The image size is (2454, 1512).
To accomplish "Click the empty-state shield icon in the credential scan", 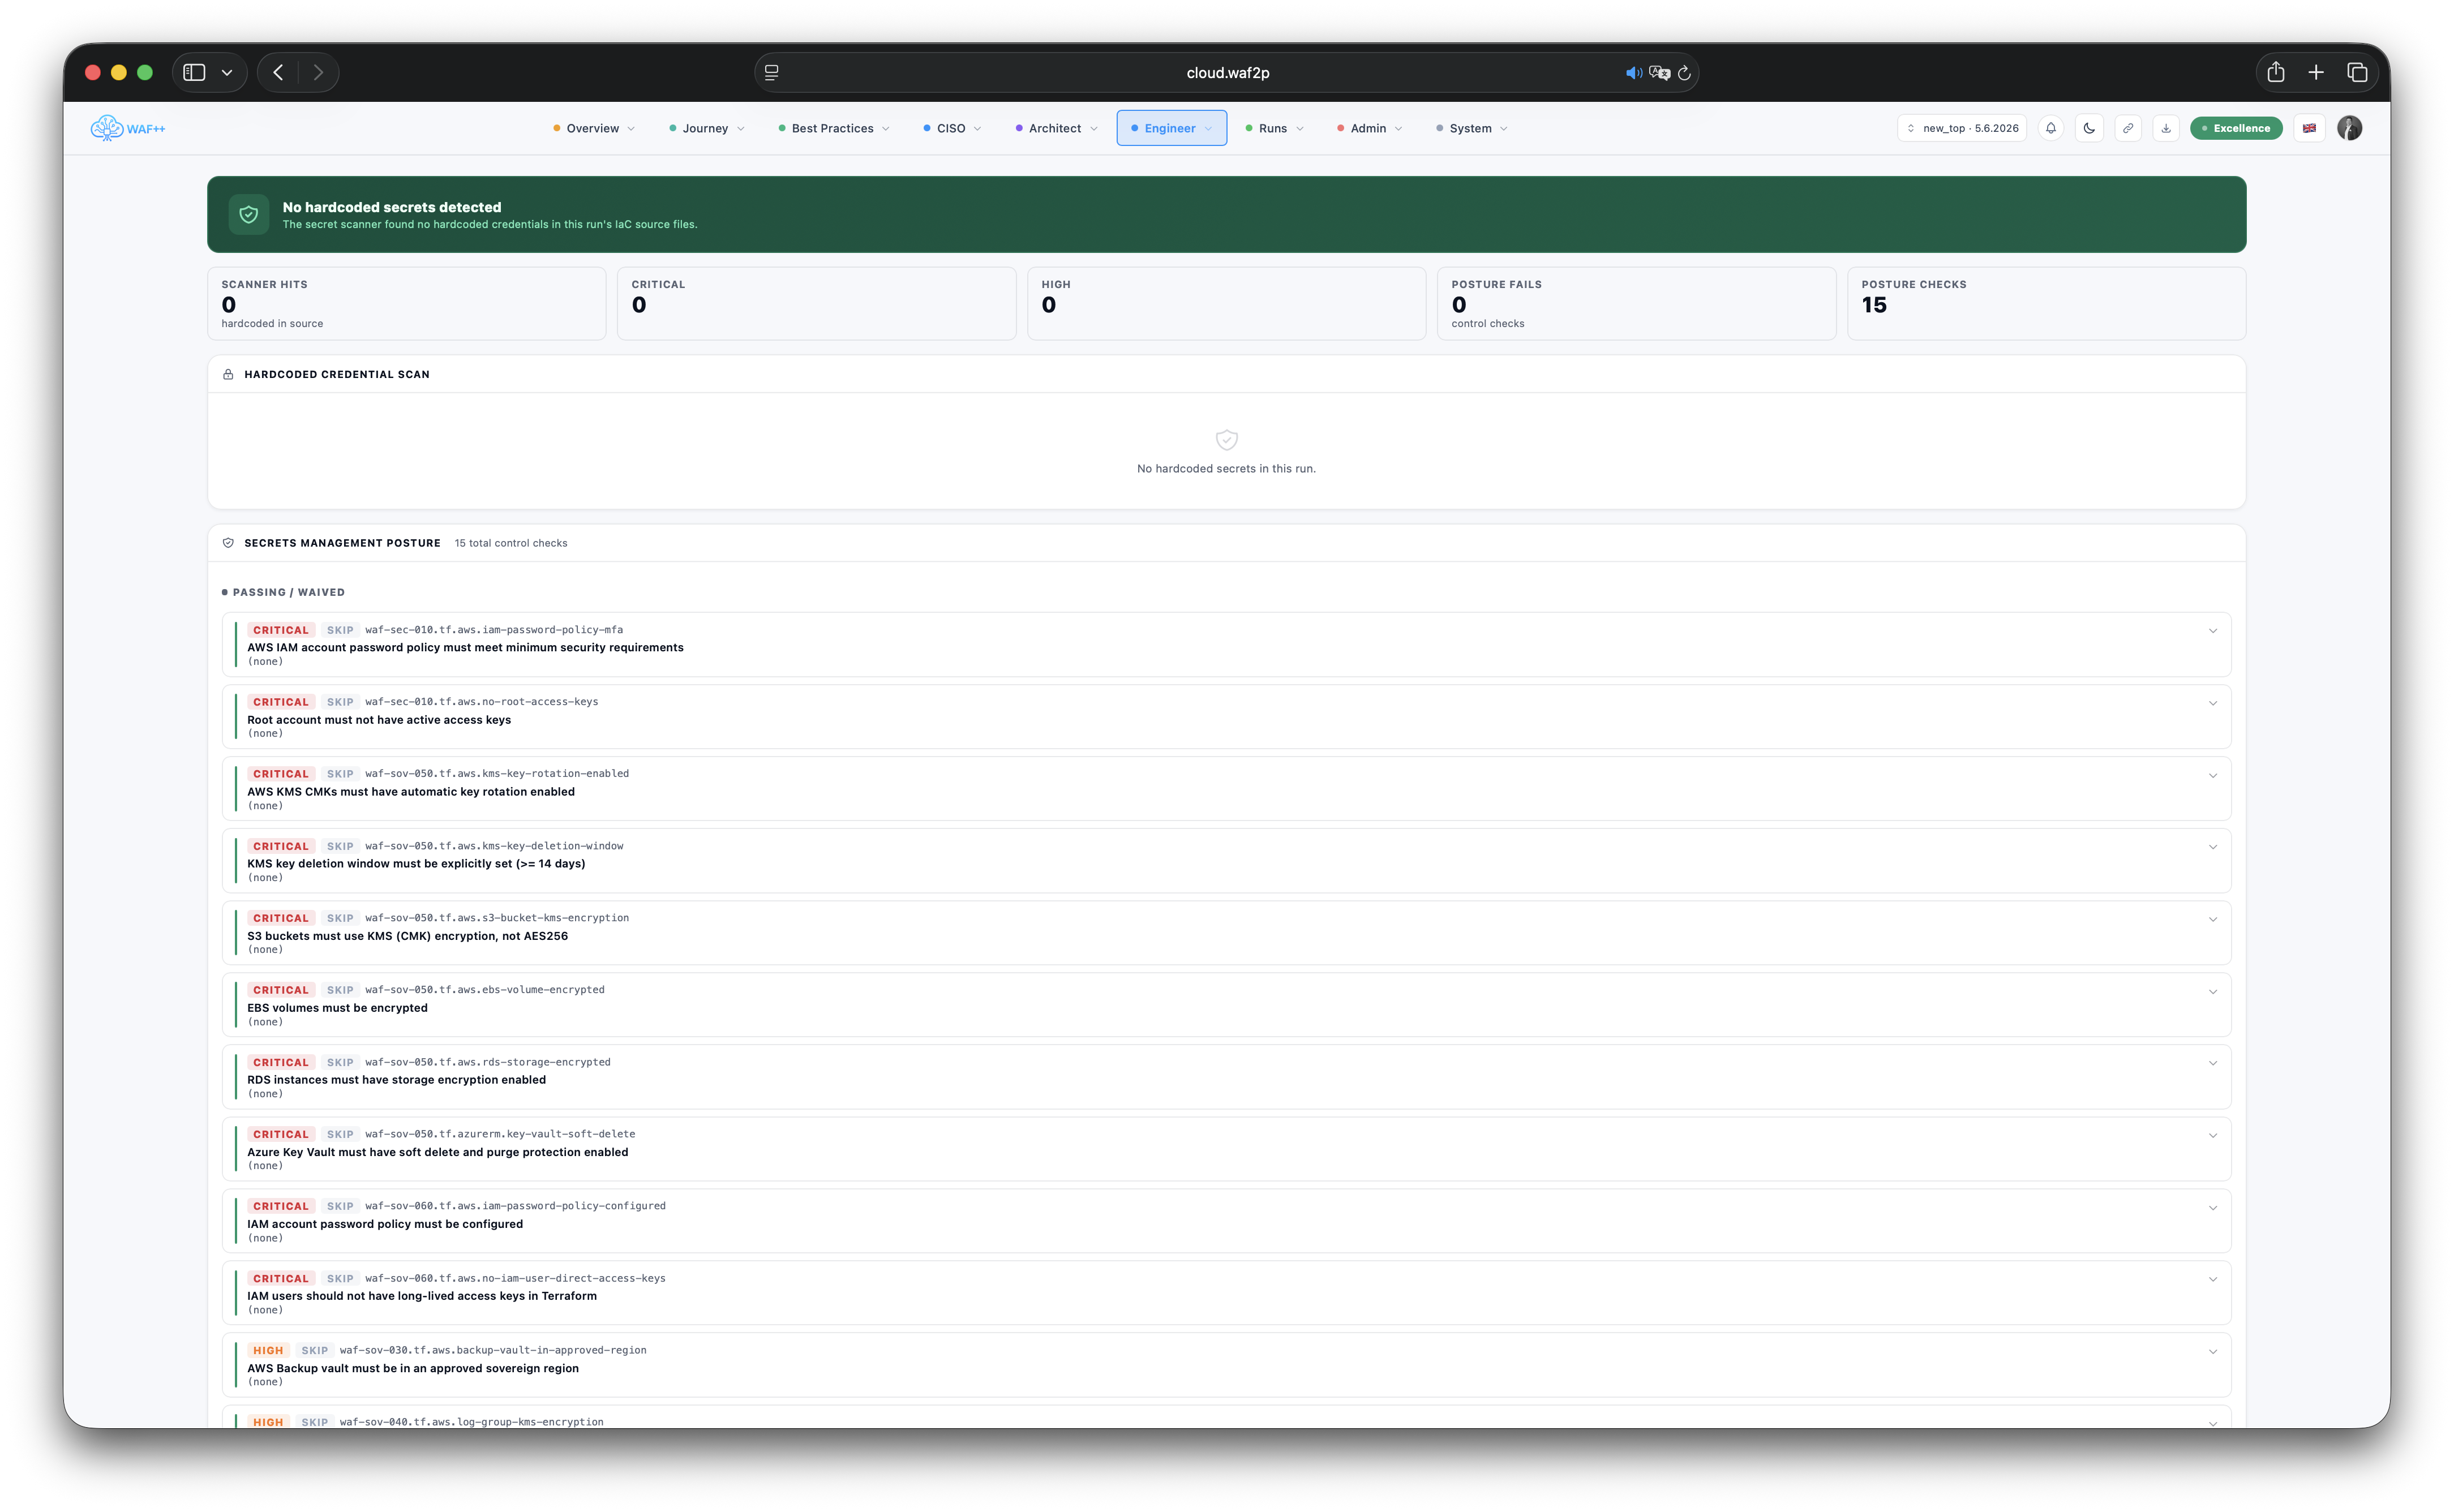I will 1226,440.
